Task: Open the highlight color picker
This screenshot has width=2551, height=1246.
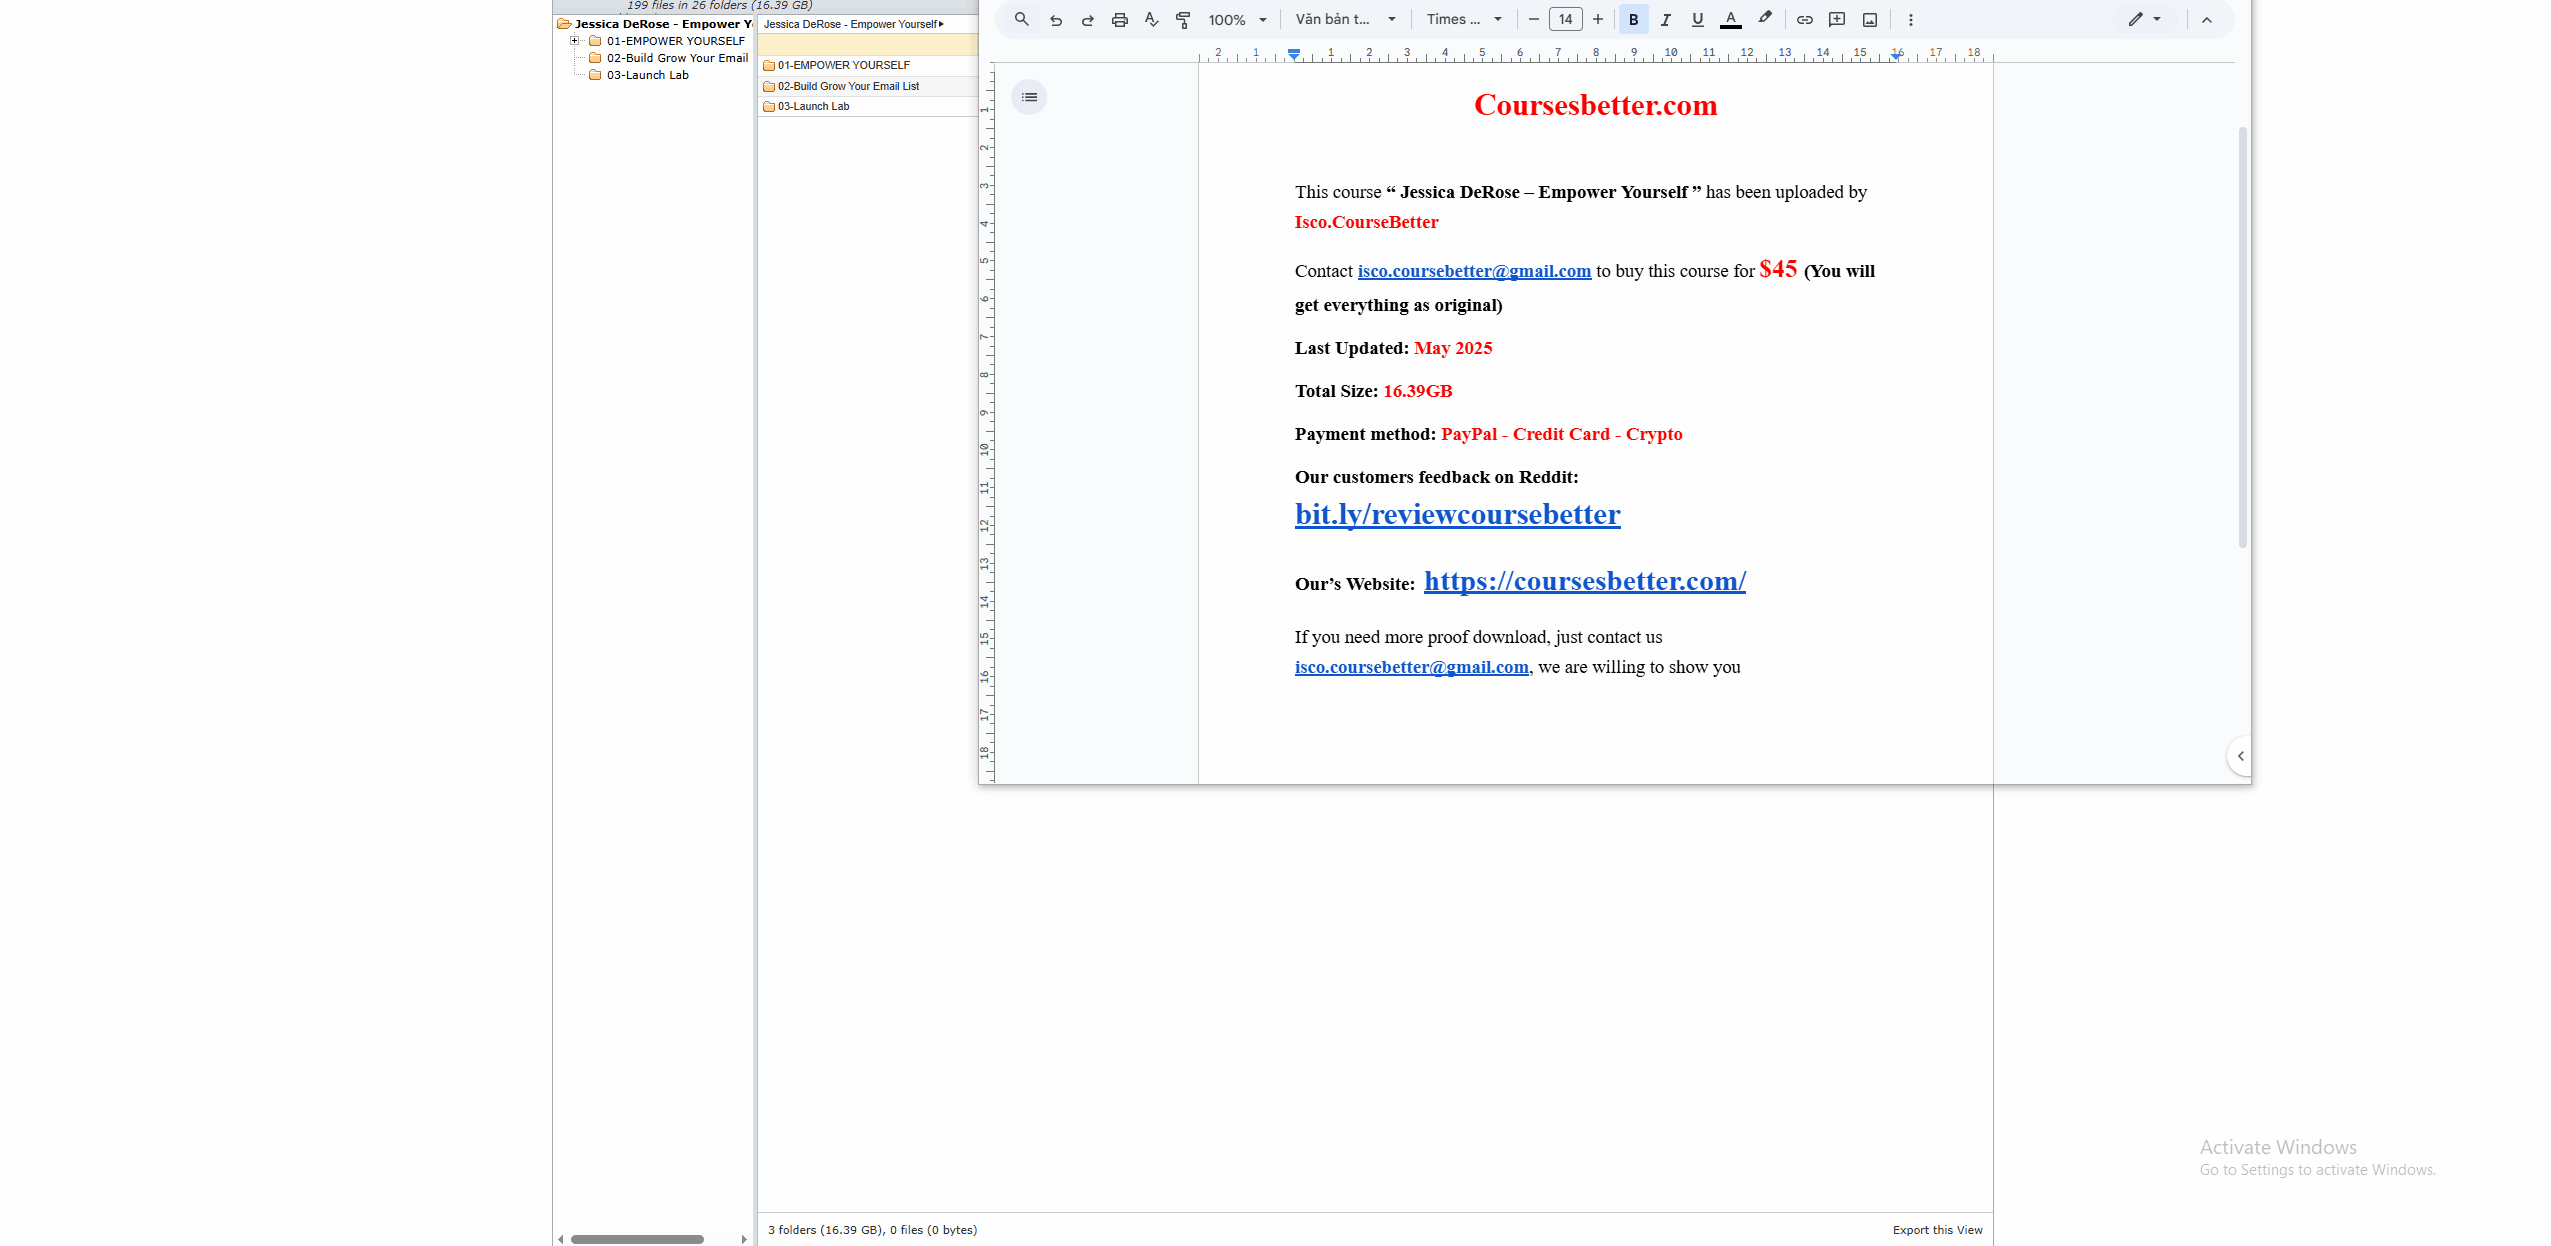Action: 1765,19
